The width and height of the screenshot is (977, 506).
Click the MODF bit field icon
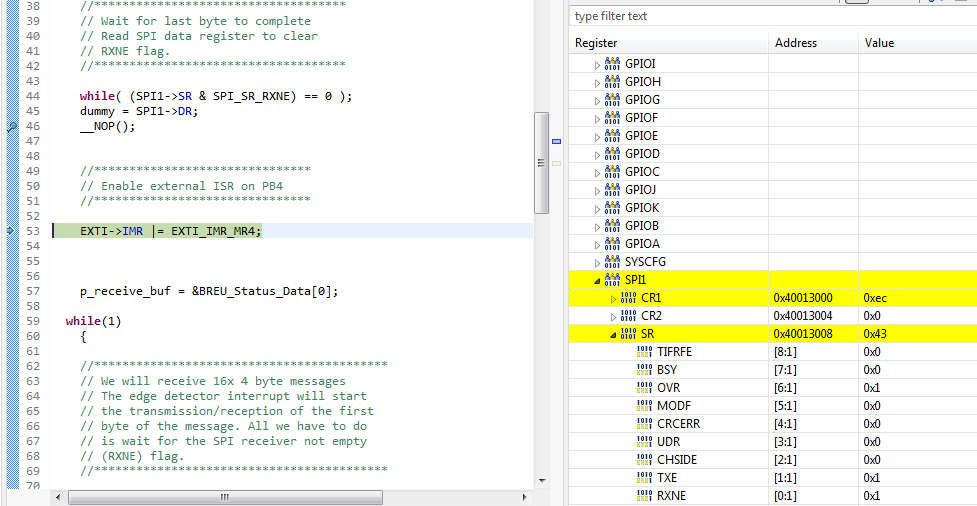[644, 406]
